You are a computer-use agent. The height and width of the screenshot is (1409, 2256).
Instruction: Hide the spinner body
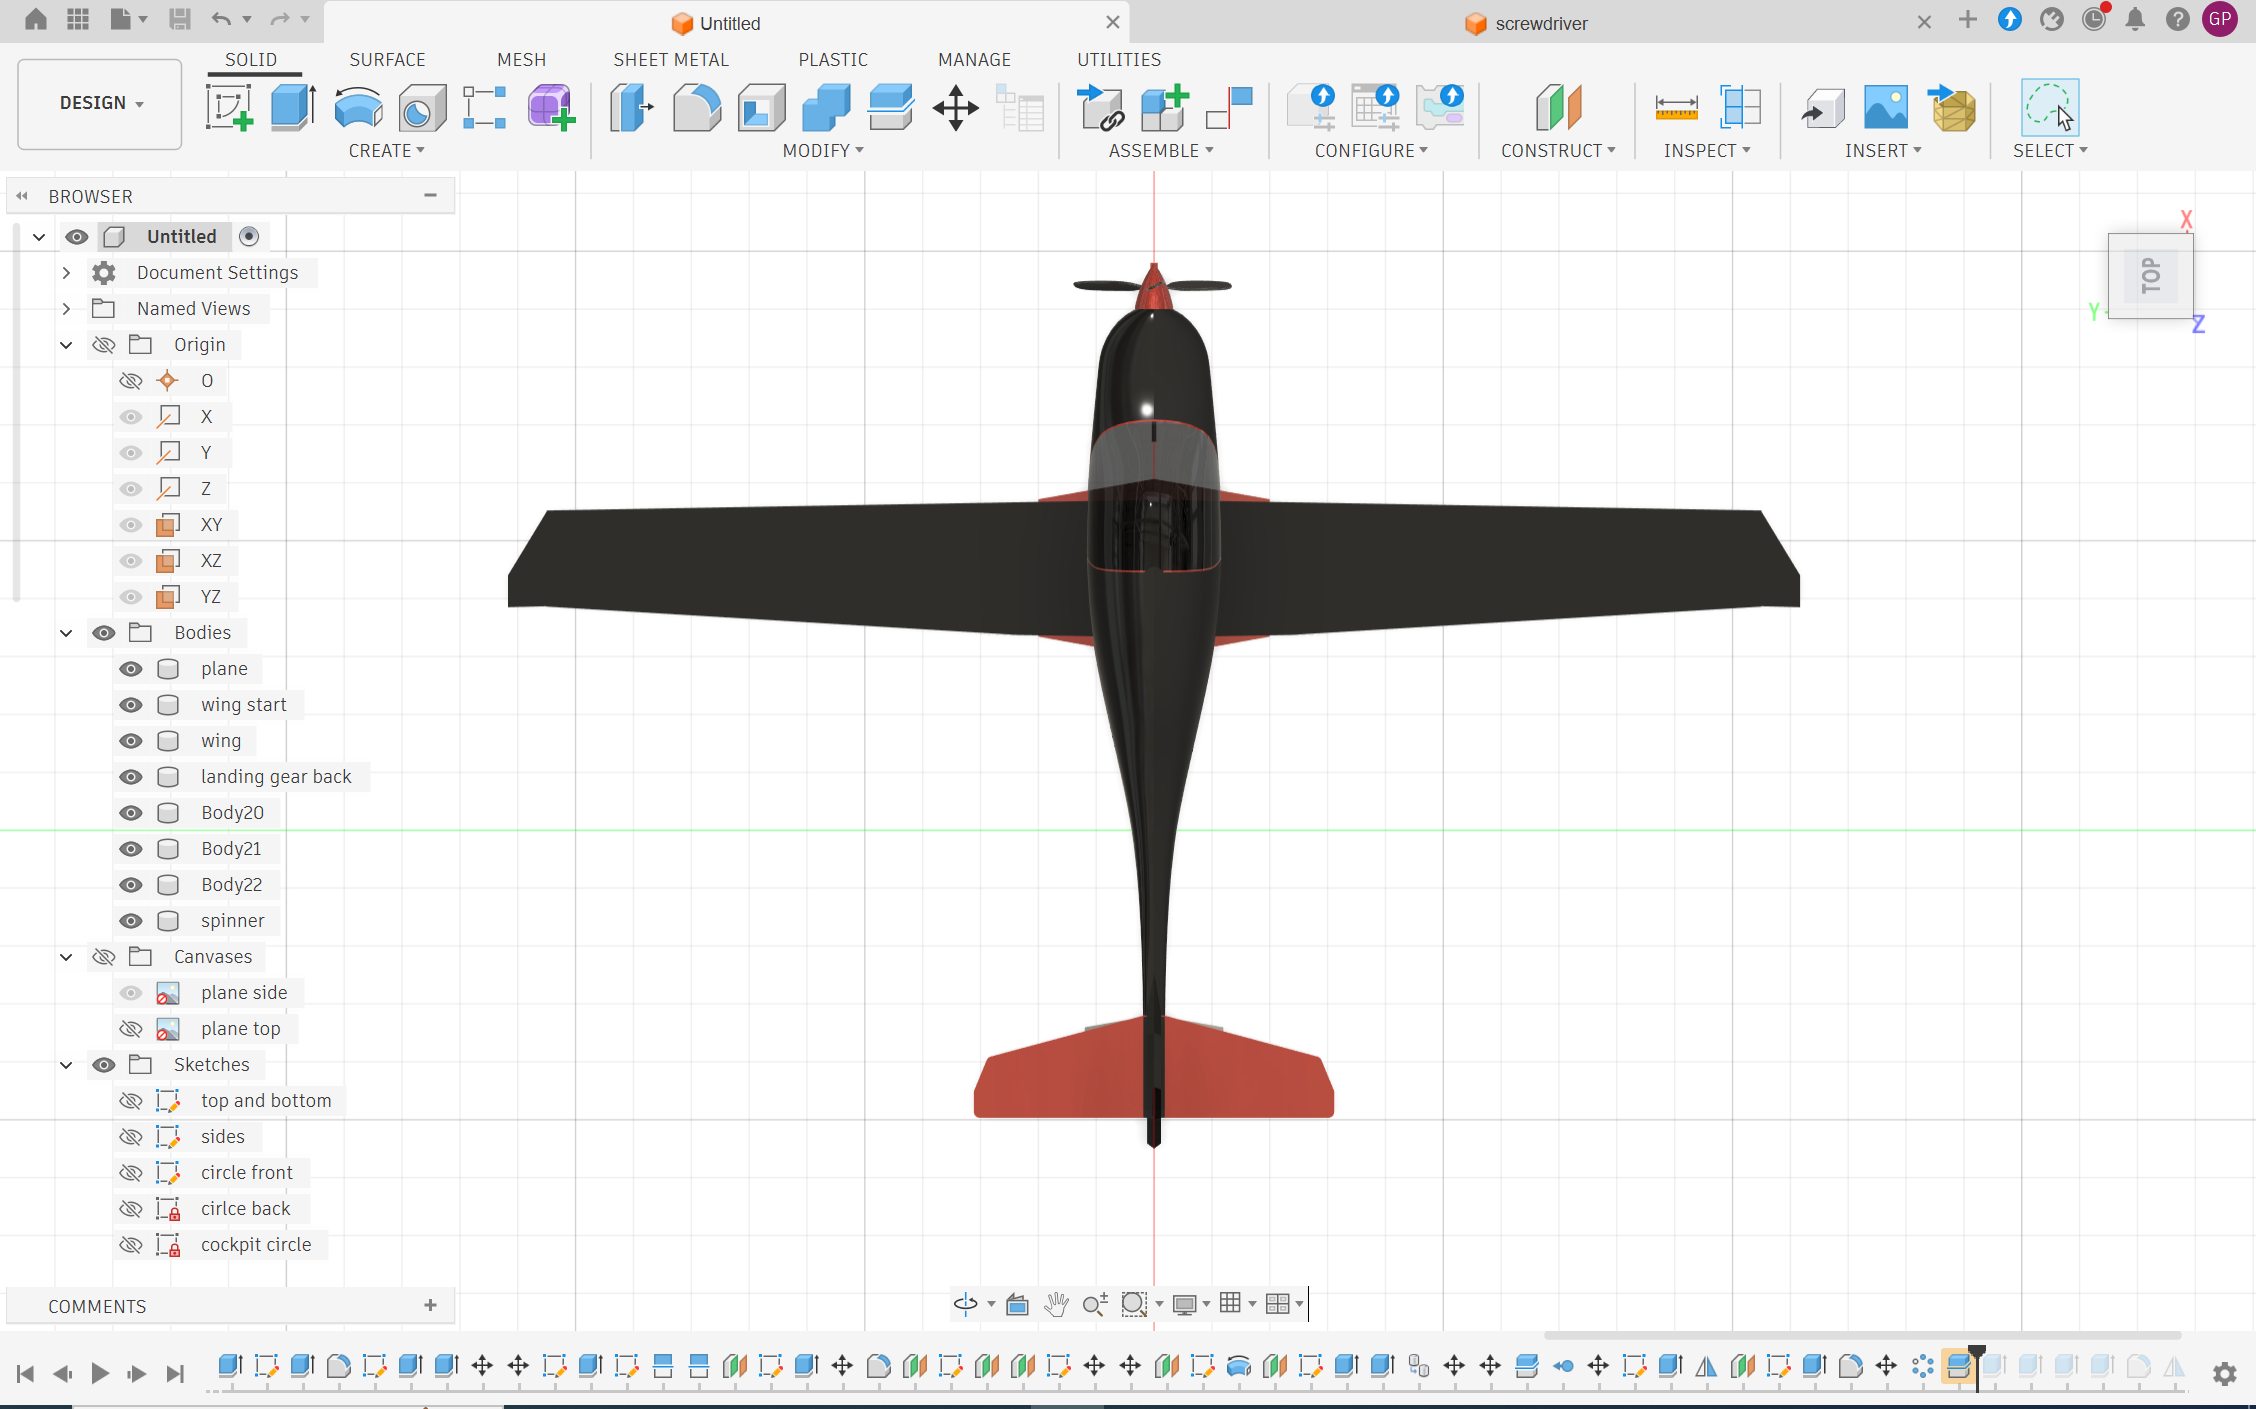point(131,921)
